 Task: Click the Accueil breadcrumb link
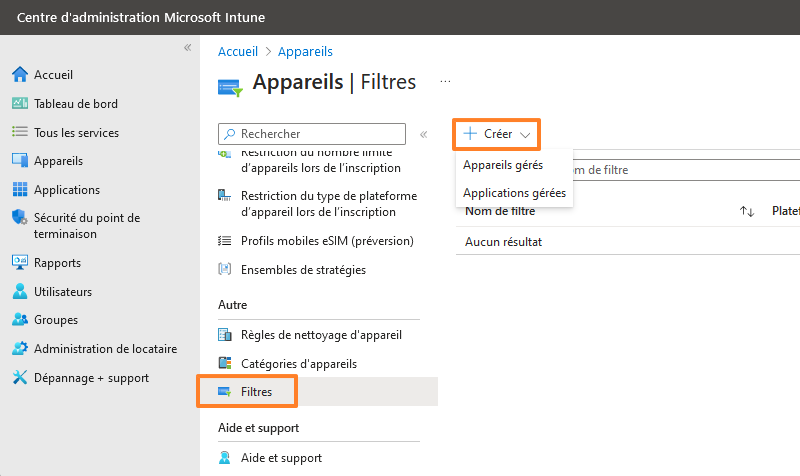(238, 52)
